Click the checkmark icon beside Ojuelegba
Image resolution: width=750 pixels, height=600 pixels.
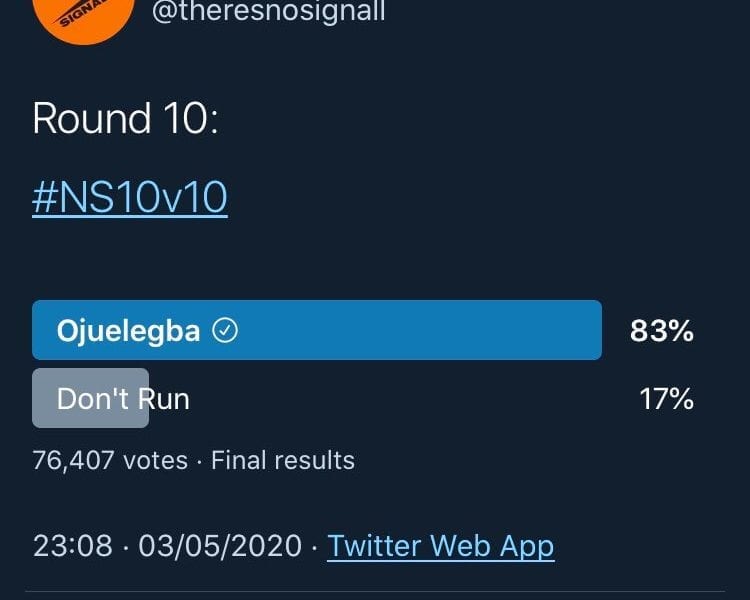[227, 331]
